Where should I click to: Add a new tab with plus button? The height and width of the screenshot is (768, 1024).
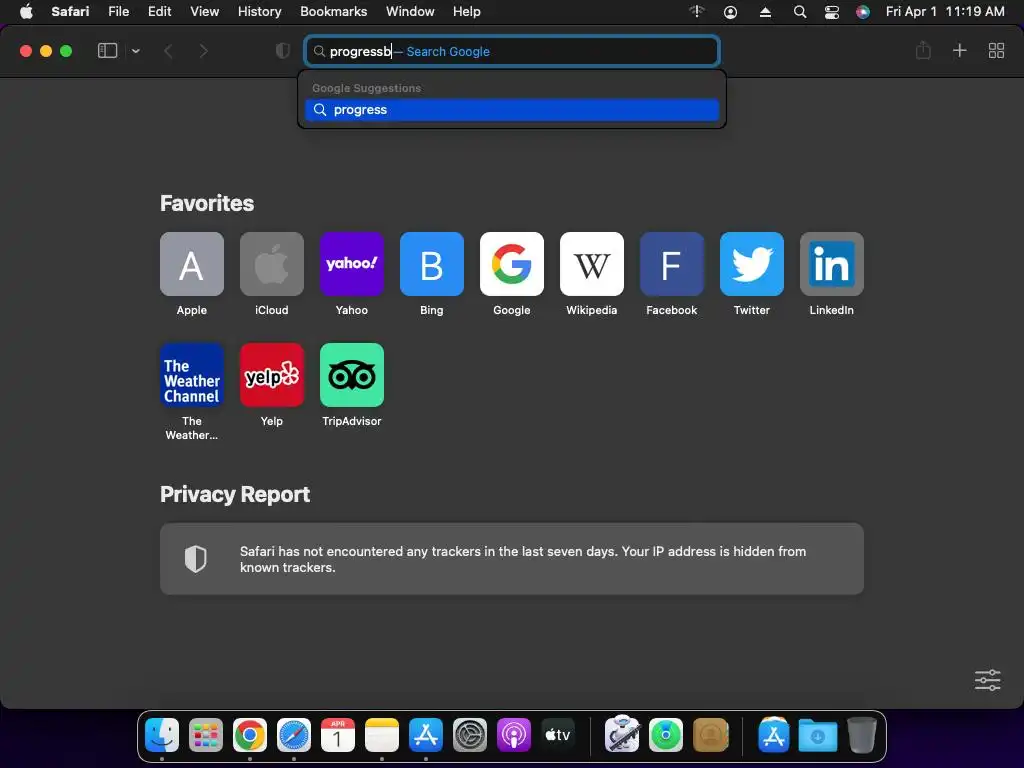959,50
